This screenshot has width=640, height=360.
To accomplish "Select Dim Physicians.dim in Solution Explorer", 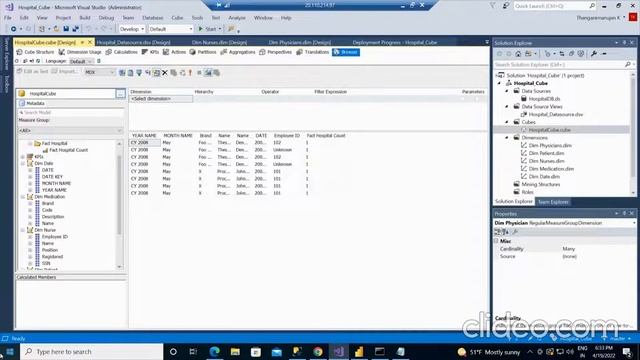I will [550, 145].
